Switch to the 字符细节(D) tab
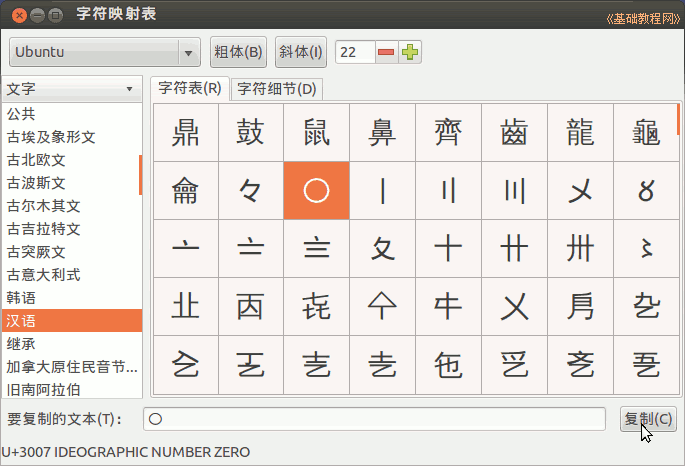Image resolution: width=685 pixels, height=466 pixels. [276, 89]
